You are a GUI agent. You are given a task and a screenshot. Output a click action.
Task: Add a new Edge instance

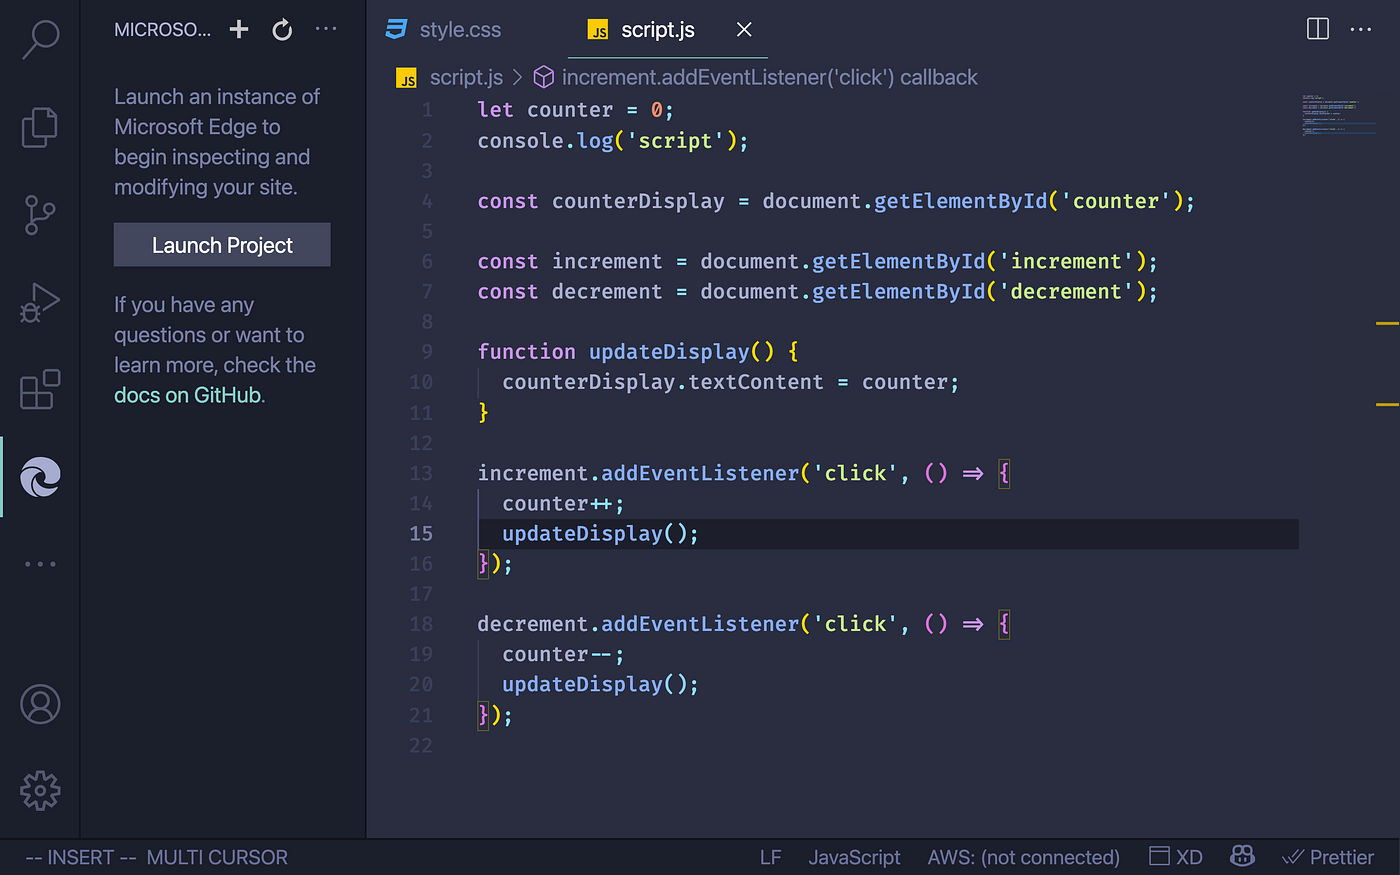pos(238,29)
